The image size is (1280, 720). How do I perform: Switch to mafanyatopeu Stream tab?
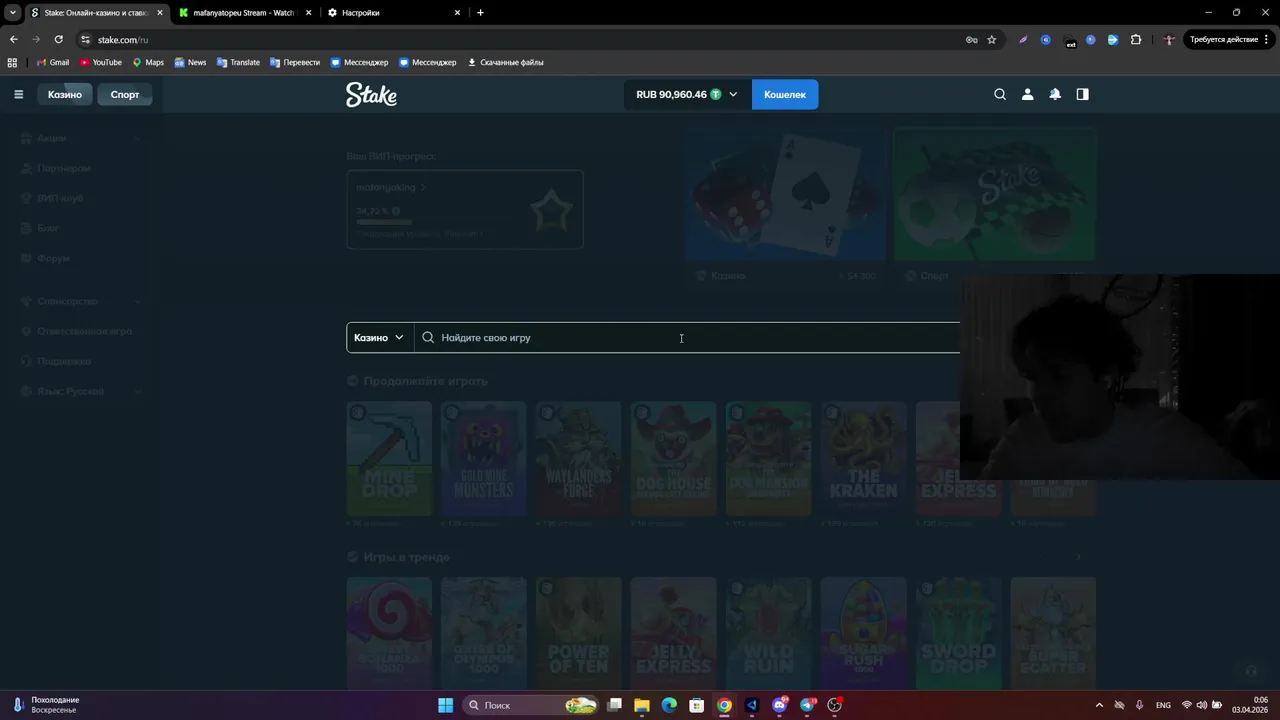243,13
